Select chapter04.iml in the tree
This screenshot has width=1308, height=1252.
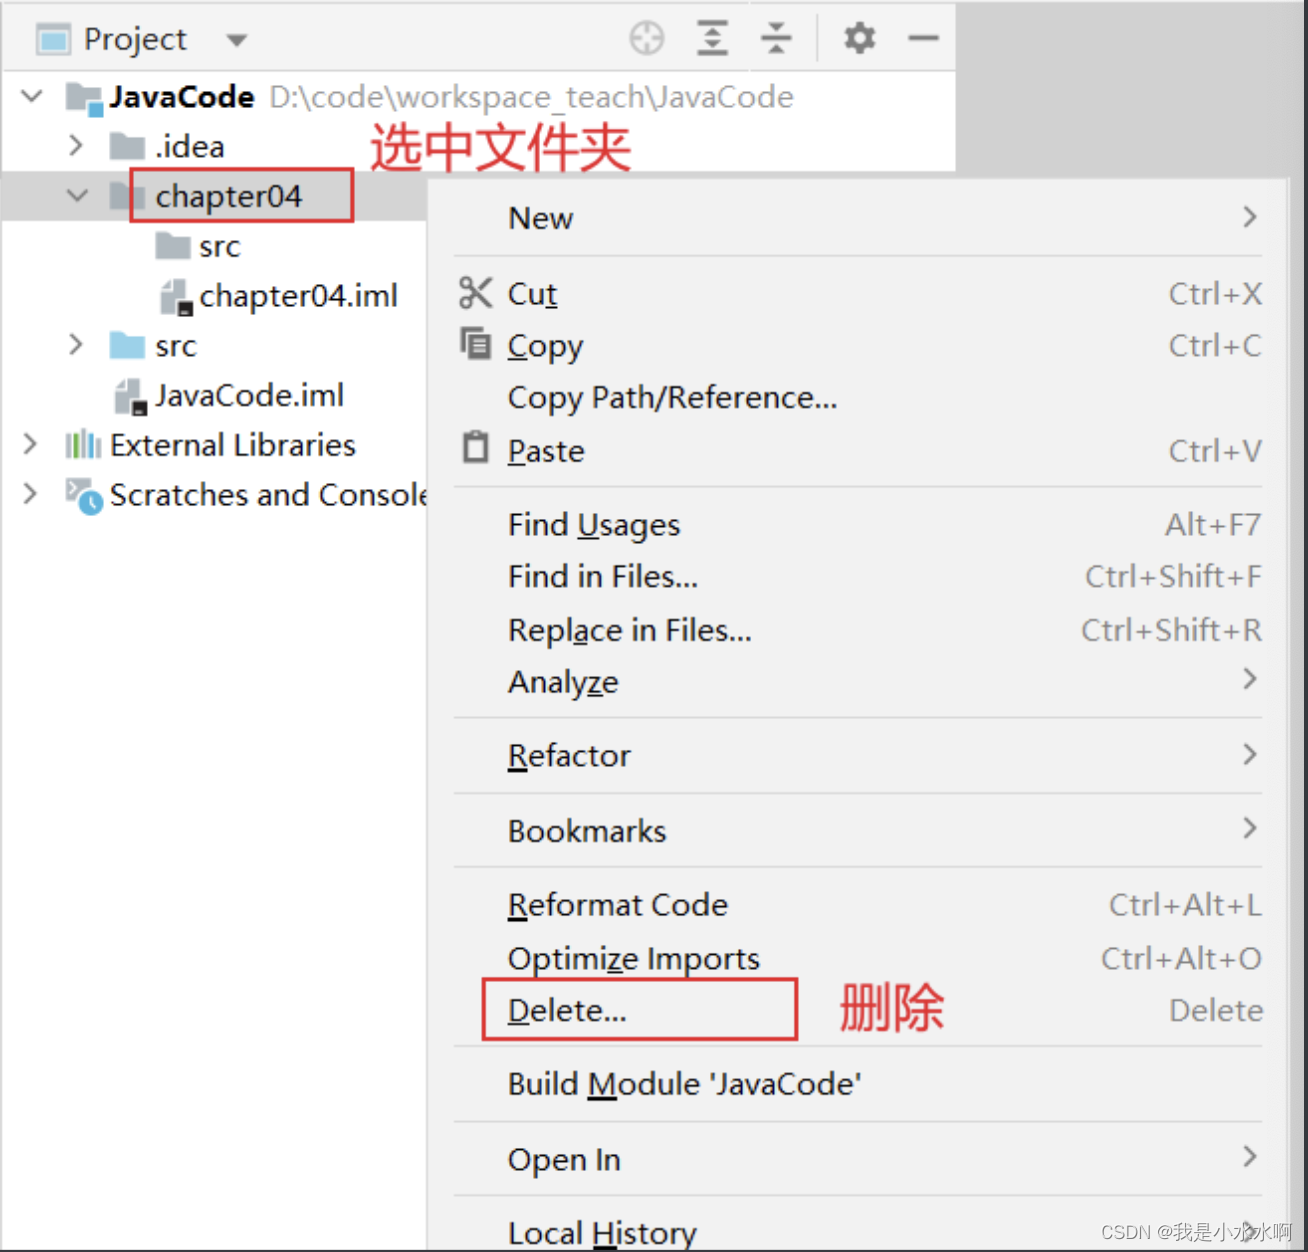click(x=298, y=296)
